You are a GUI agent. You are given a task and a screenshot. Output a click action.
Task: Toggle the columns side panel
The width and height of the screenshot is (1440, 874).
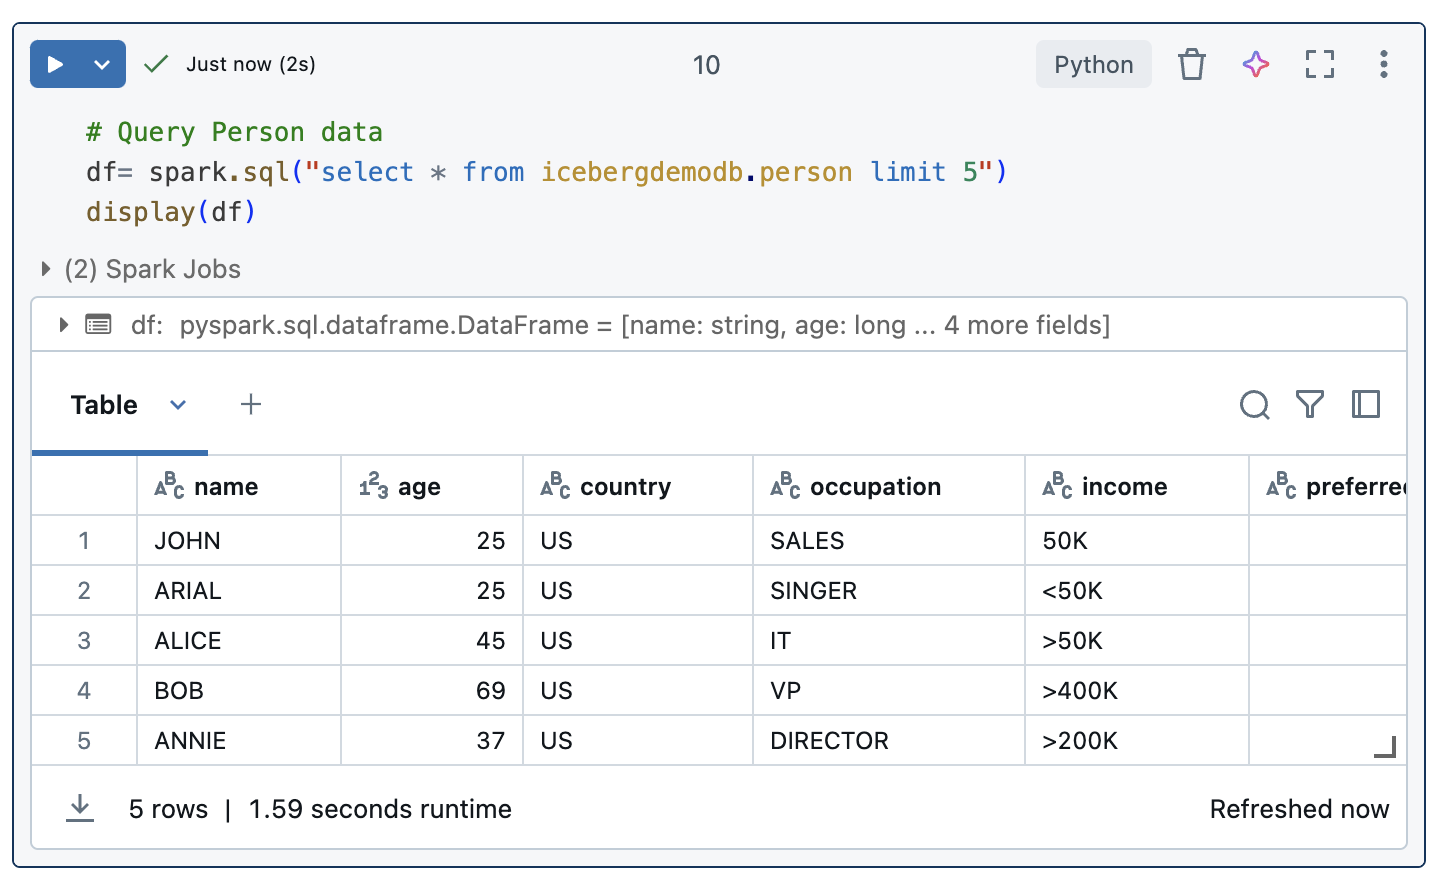[x=1366, y=405]
